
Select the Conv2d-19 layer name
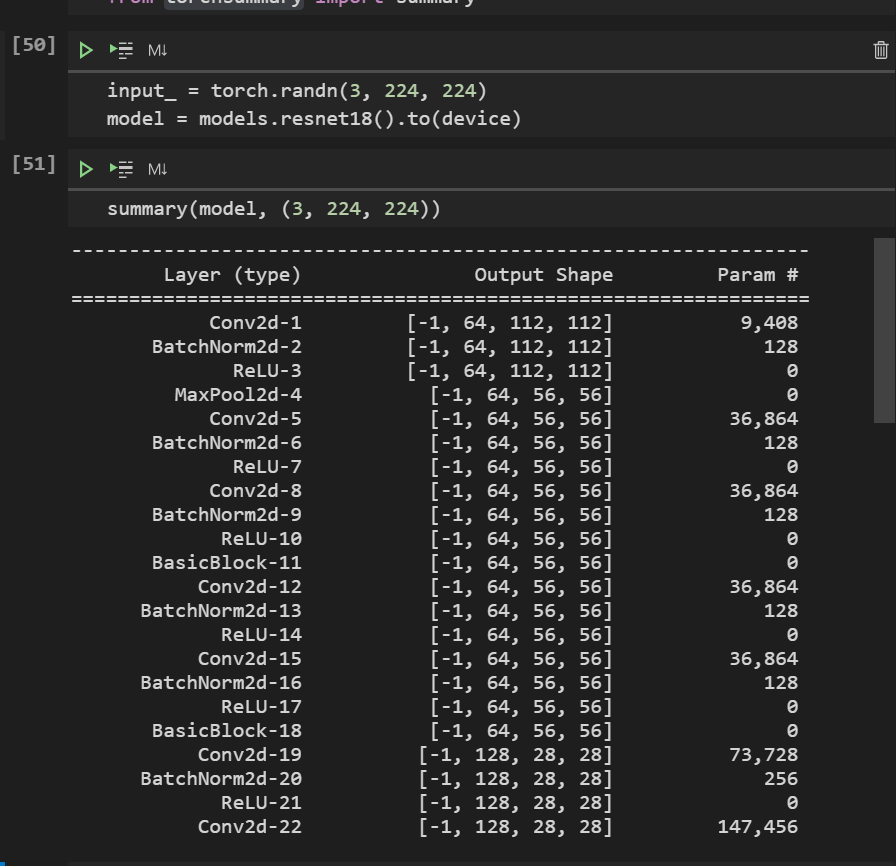(x=249, y=755)
